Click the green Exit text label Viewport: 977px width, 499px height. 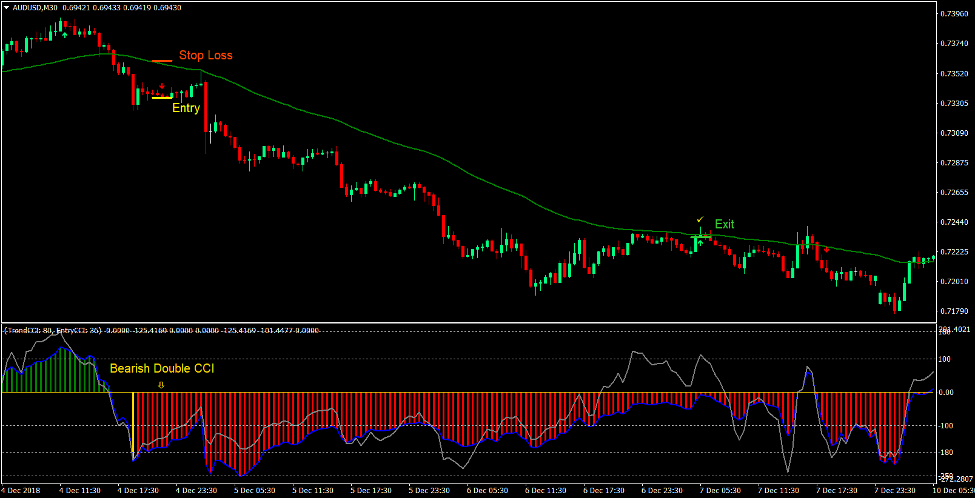[x=724, y=224]
